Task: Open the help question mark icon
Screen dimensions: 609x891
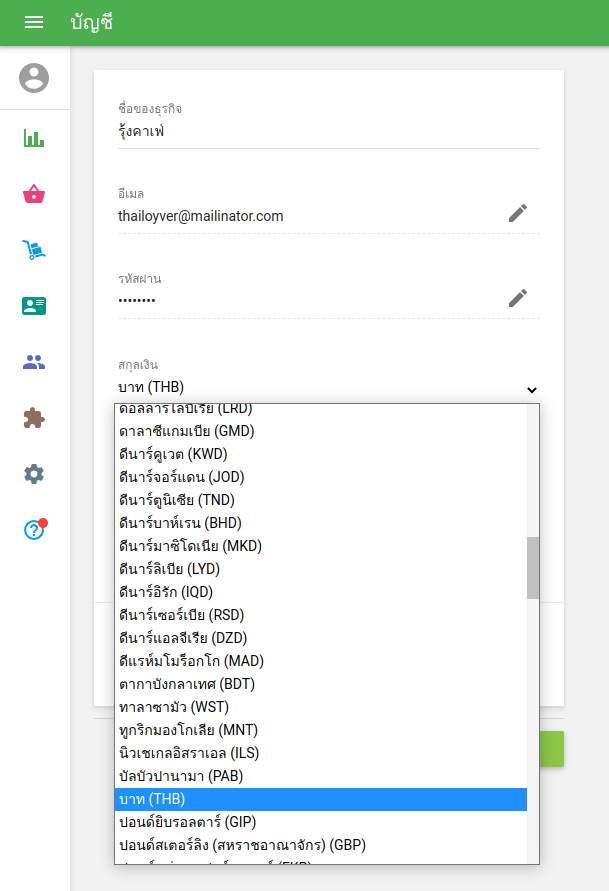Action: click(34, 530)
